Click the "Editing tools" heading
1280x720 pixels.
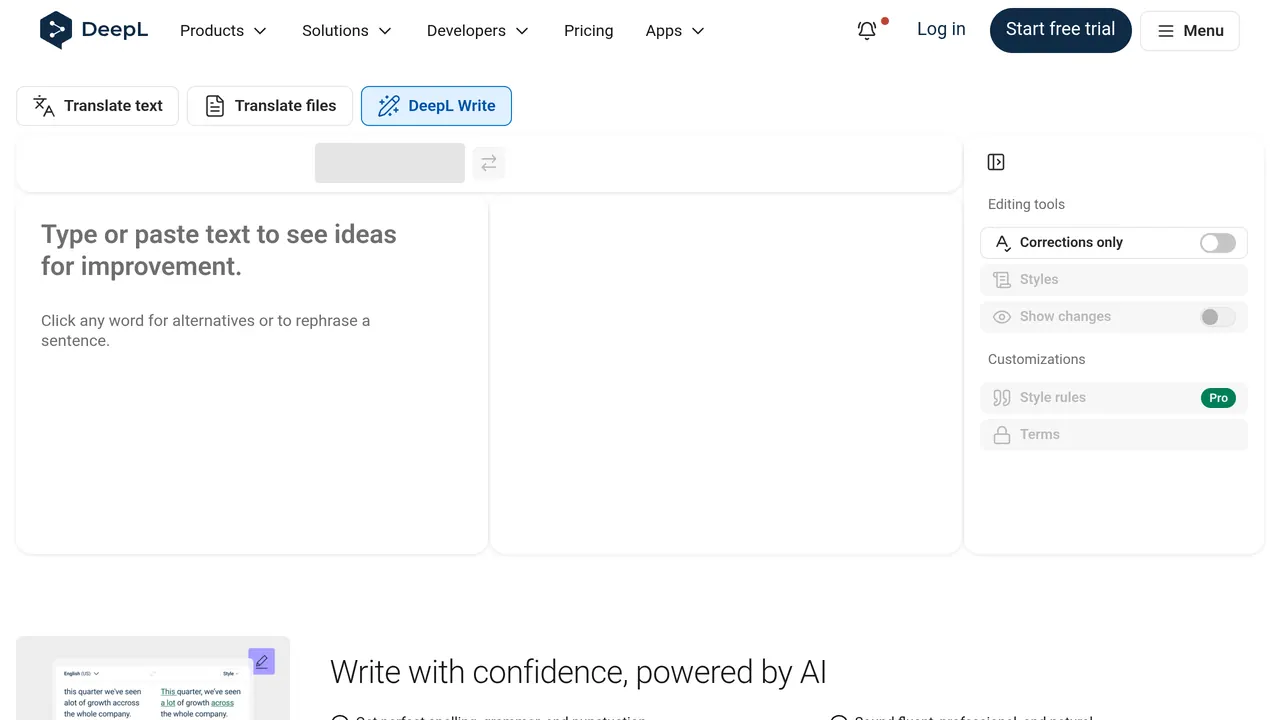[1026, 205]
